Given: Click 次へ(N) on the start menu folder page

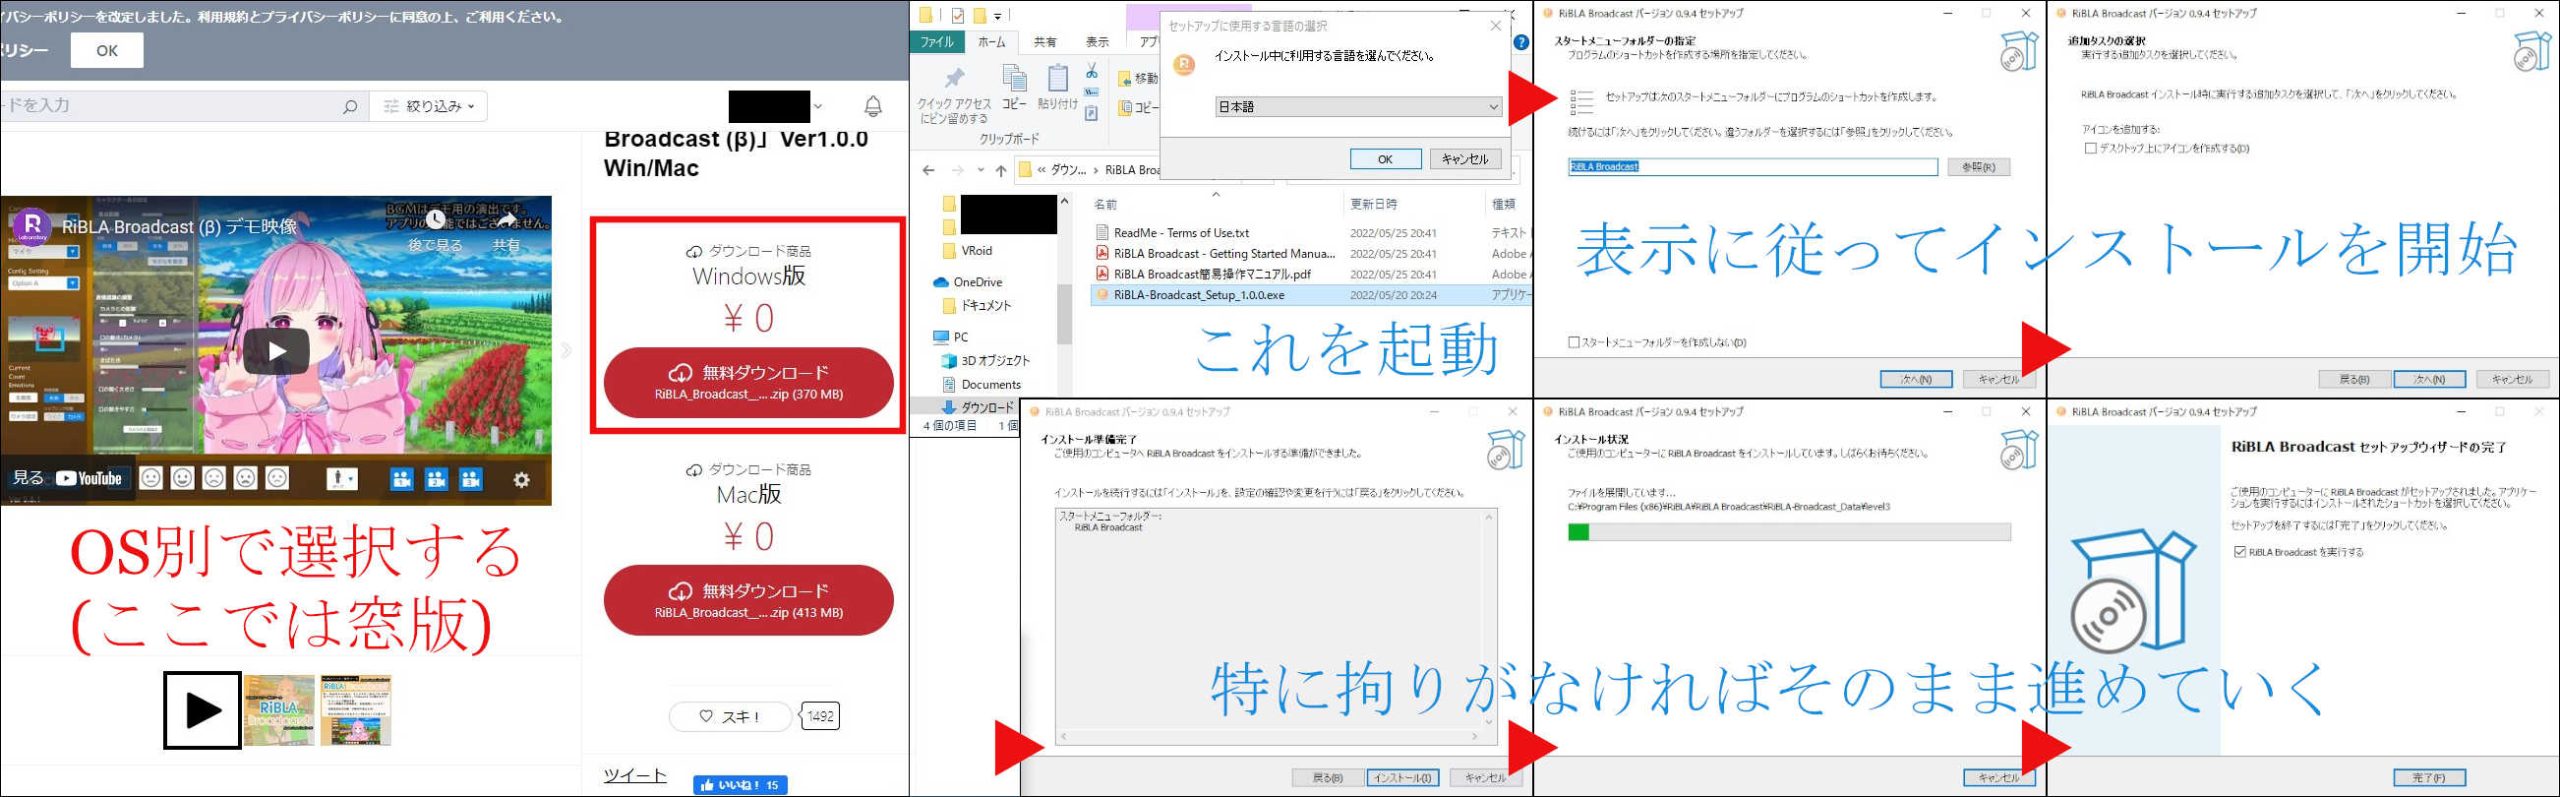Looking at the screenshot, I should (x=1915, y=379).
